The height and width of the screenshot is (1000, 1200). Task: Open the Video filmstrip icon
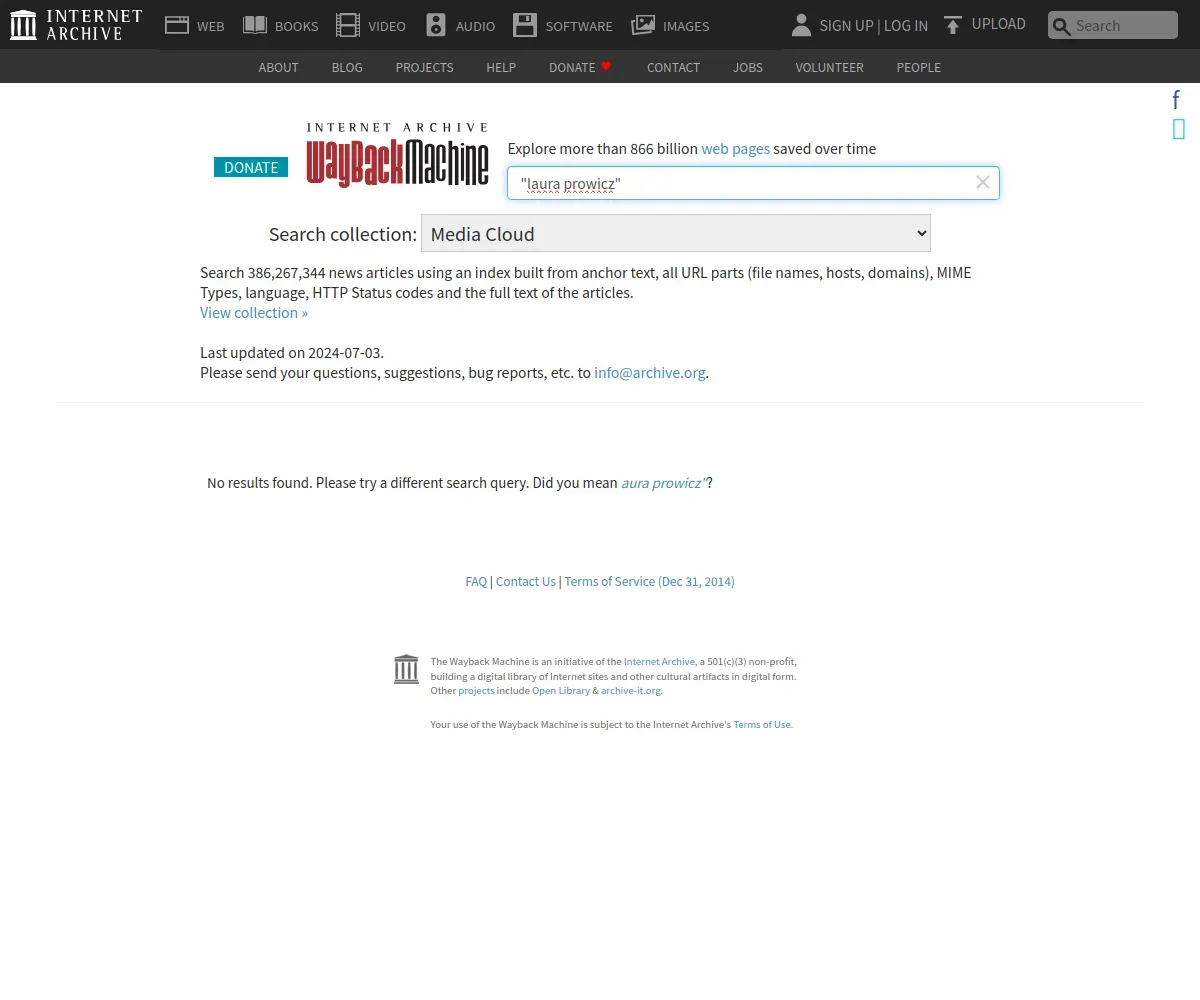(x=348, y=25)
